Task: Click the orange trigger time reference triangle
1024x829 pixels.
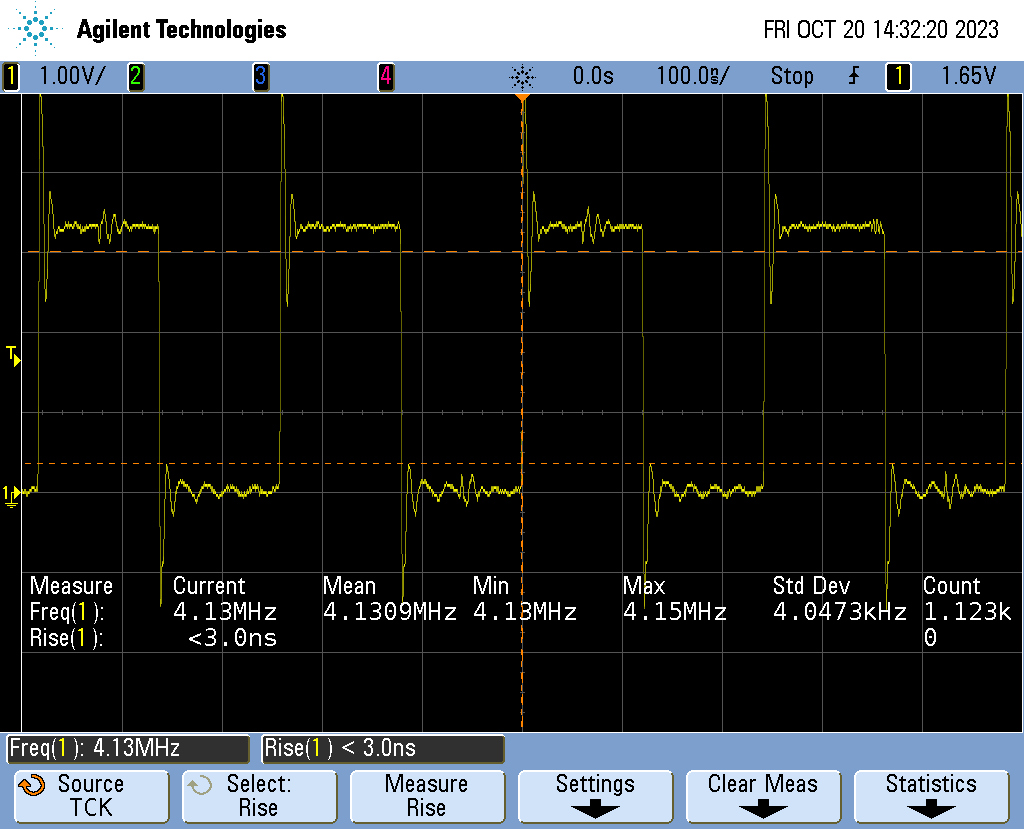Action: pyautogui.click(x=521, y=99)
